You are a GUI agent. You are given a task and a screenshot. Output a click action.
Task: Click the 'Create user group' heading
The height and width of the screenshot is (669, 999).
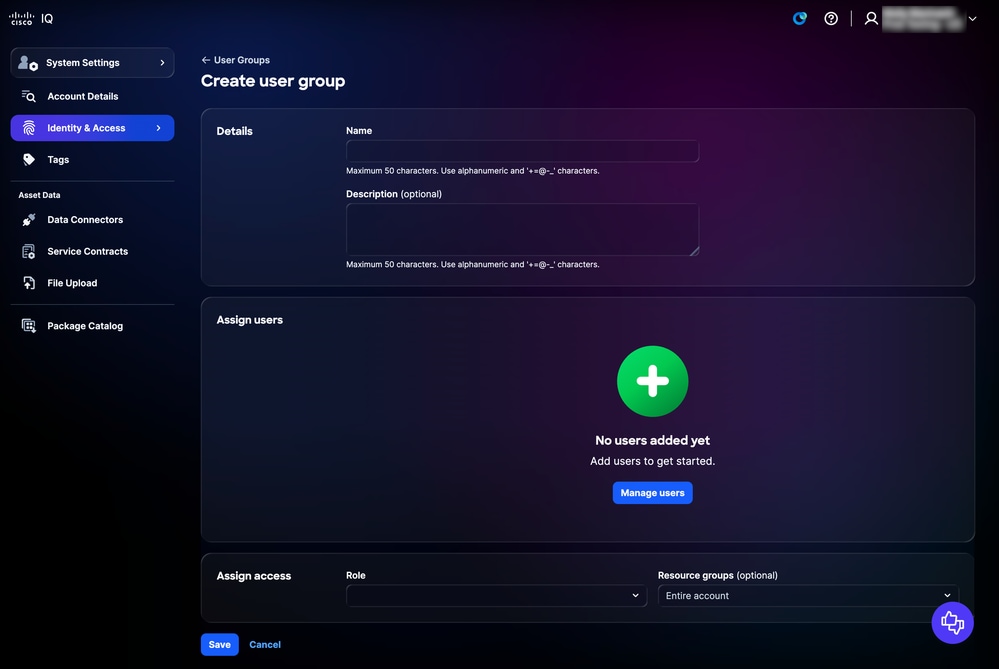pyautogui.click(x=273, y=81)
